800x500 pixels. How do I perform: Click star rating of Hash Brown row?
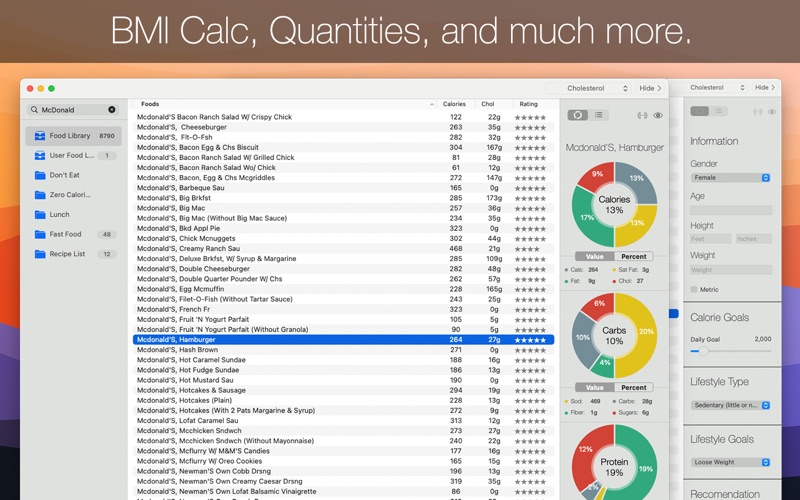pos(530,350)
